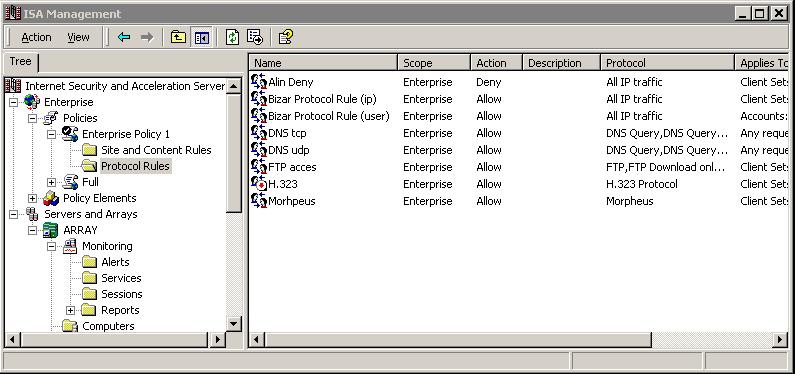Sort by the Description column header

tap(561, 63)
